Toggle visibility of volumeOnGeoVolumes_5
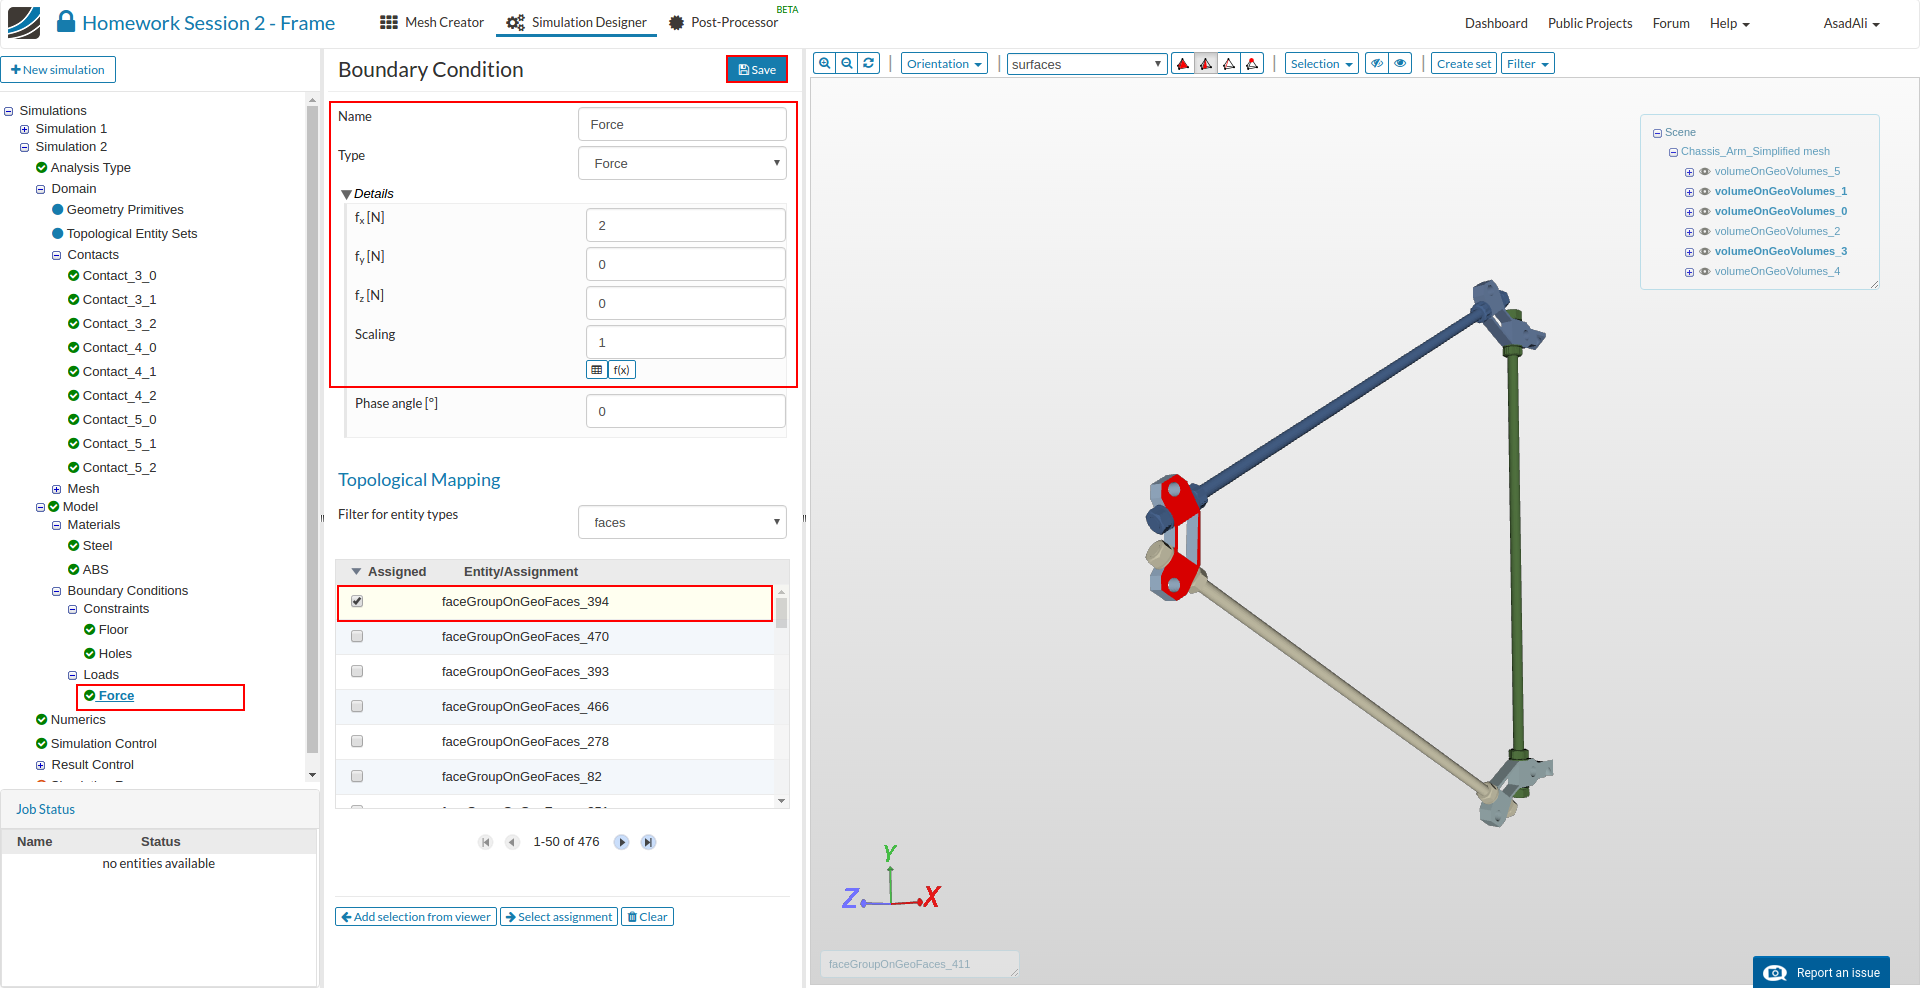 [x=1705, y=172]
